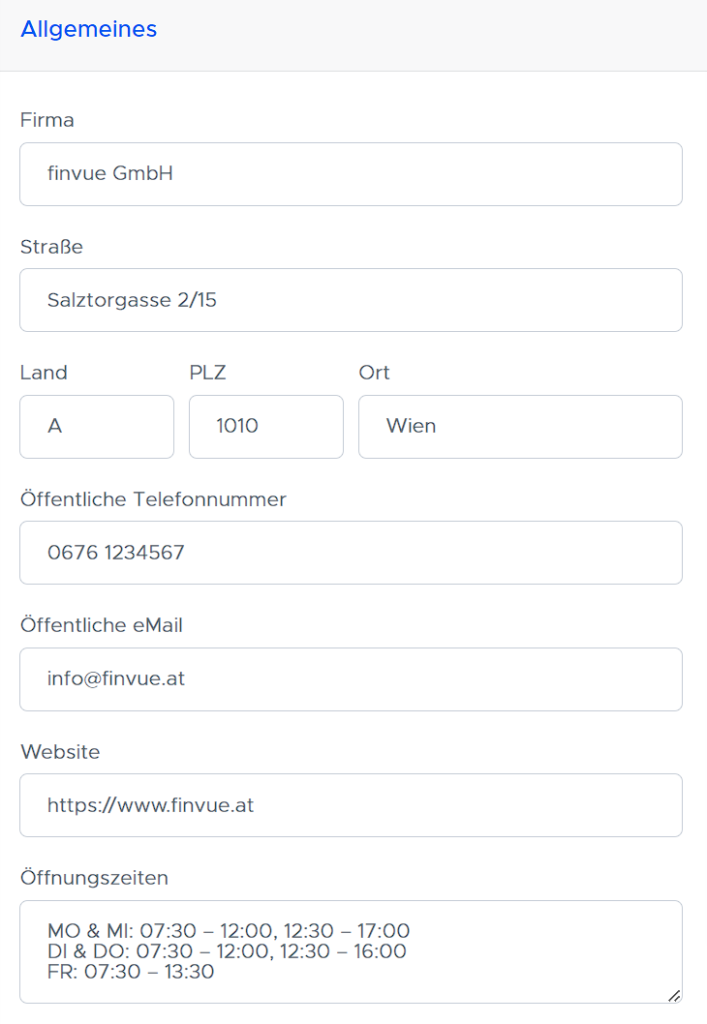Select the Öffentliche eMail input field
The width and height of the screenshot is (707, 1024).
click(x=350, y=679)
